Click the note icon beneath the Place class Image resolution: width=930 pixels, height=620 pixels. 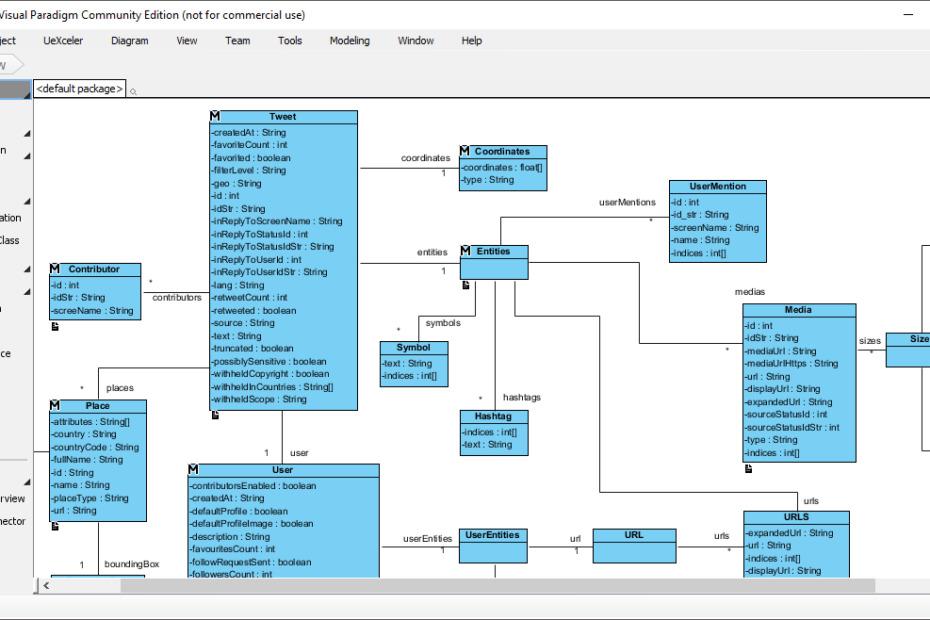55,525
